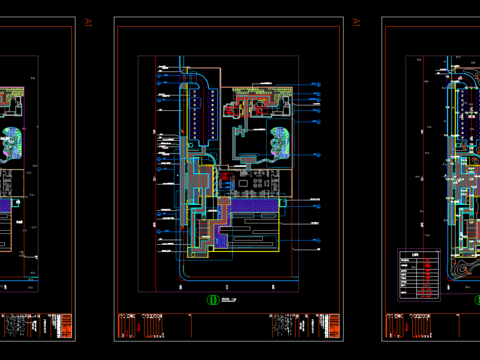
Task: Select the underlined drawing title beside green circle
Action: [x=229, y=300]
